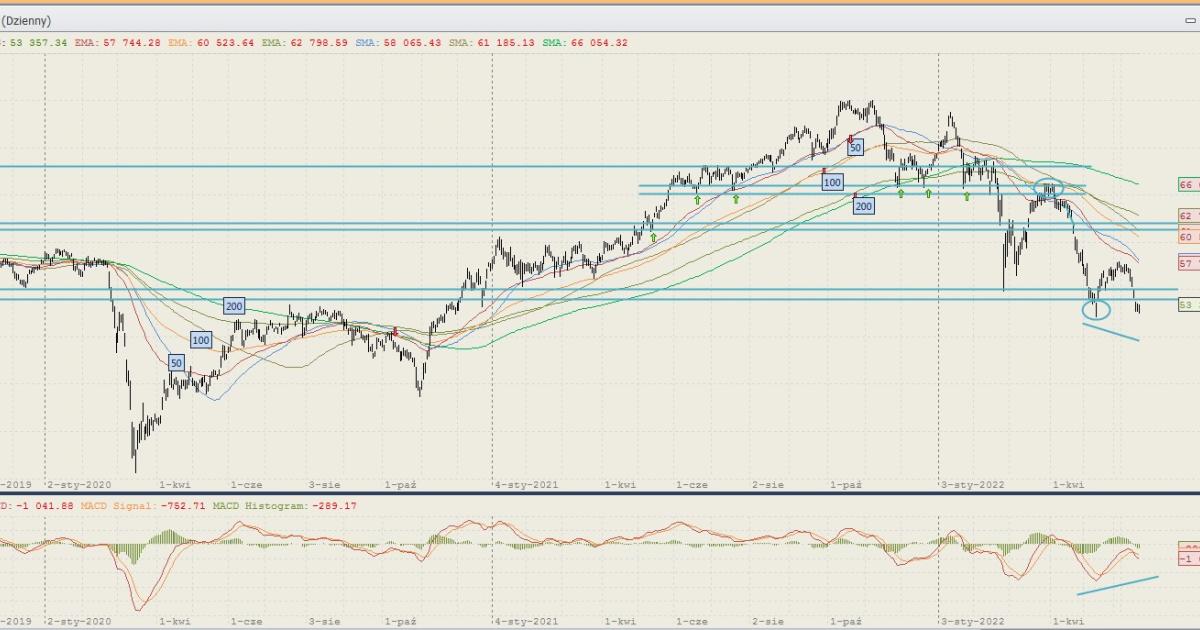This screenshot has width=1200, height=630.
Task: Select the ellipse annotation at recent low
Action: coord(1096,310)
